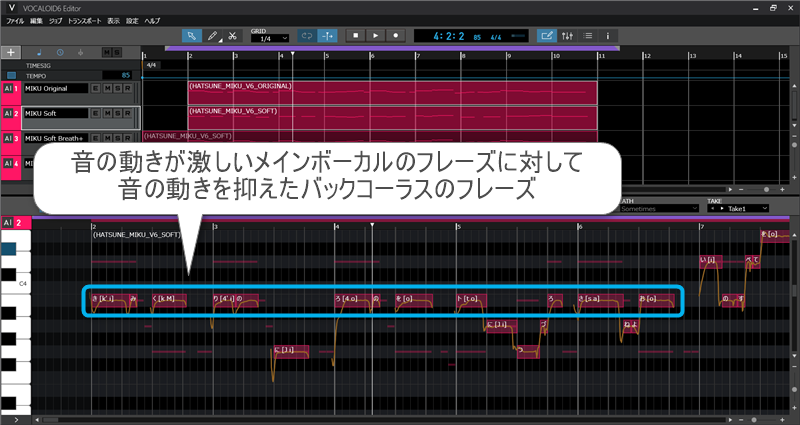Adjust piano roll horizontal zoom slider
This screenshot has width=800, height=425.
(753, 420)
